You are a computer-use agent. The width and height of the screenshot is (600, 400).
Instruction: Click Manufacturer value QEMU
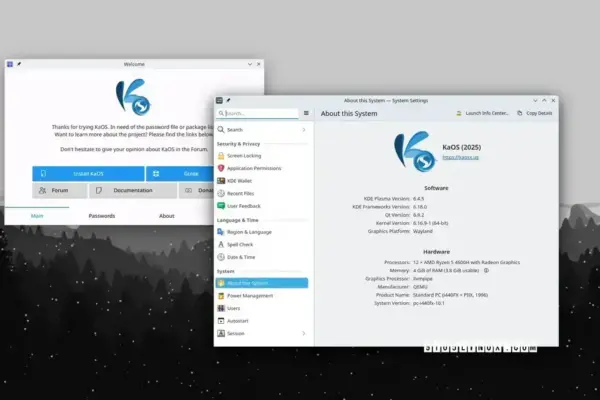click(x=420, y=287)
